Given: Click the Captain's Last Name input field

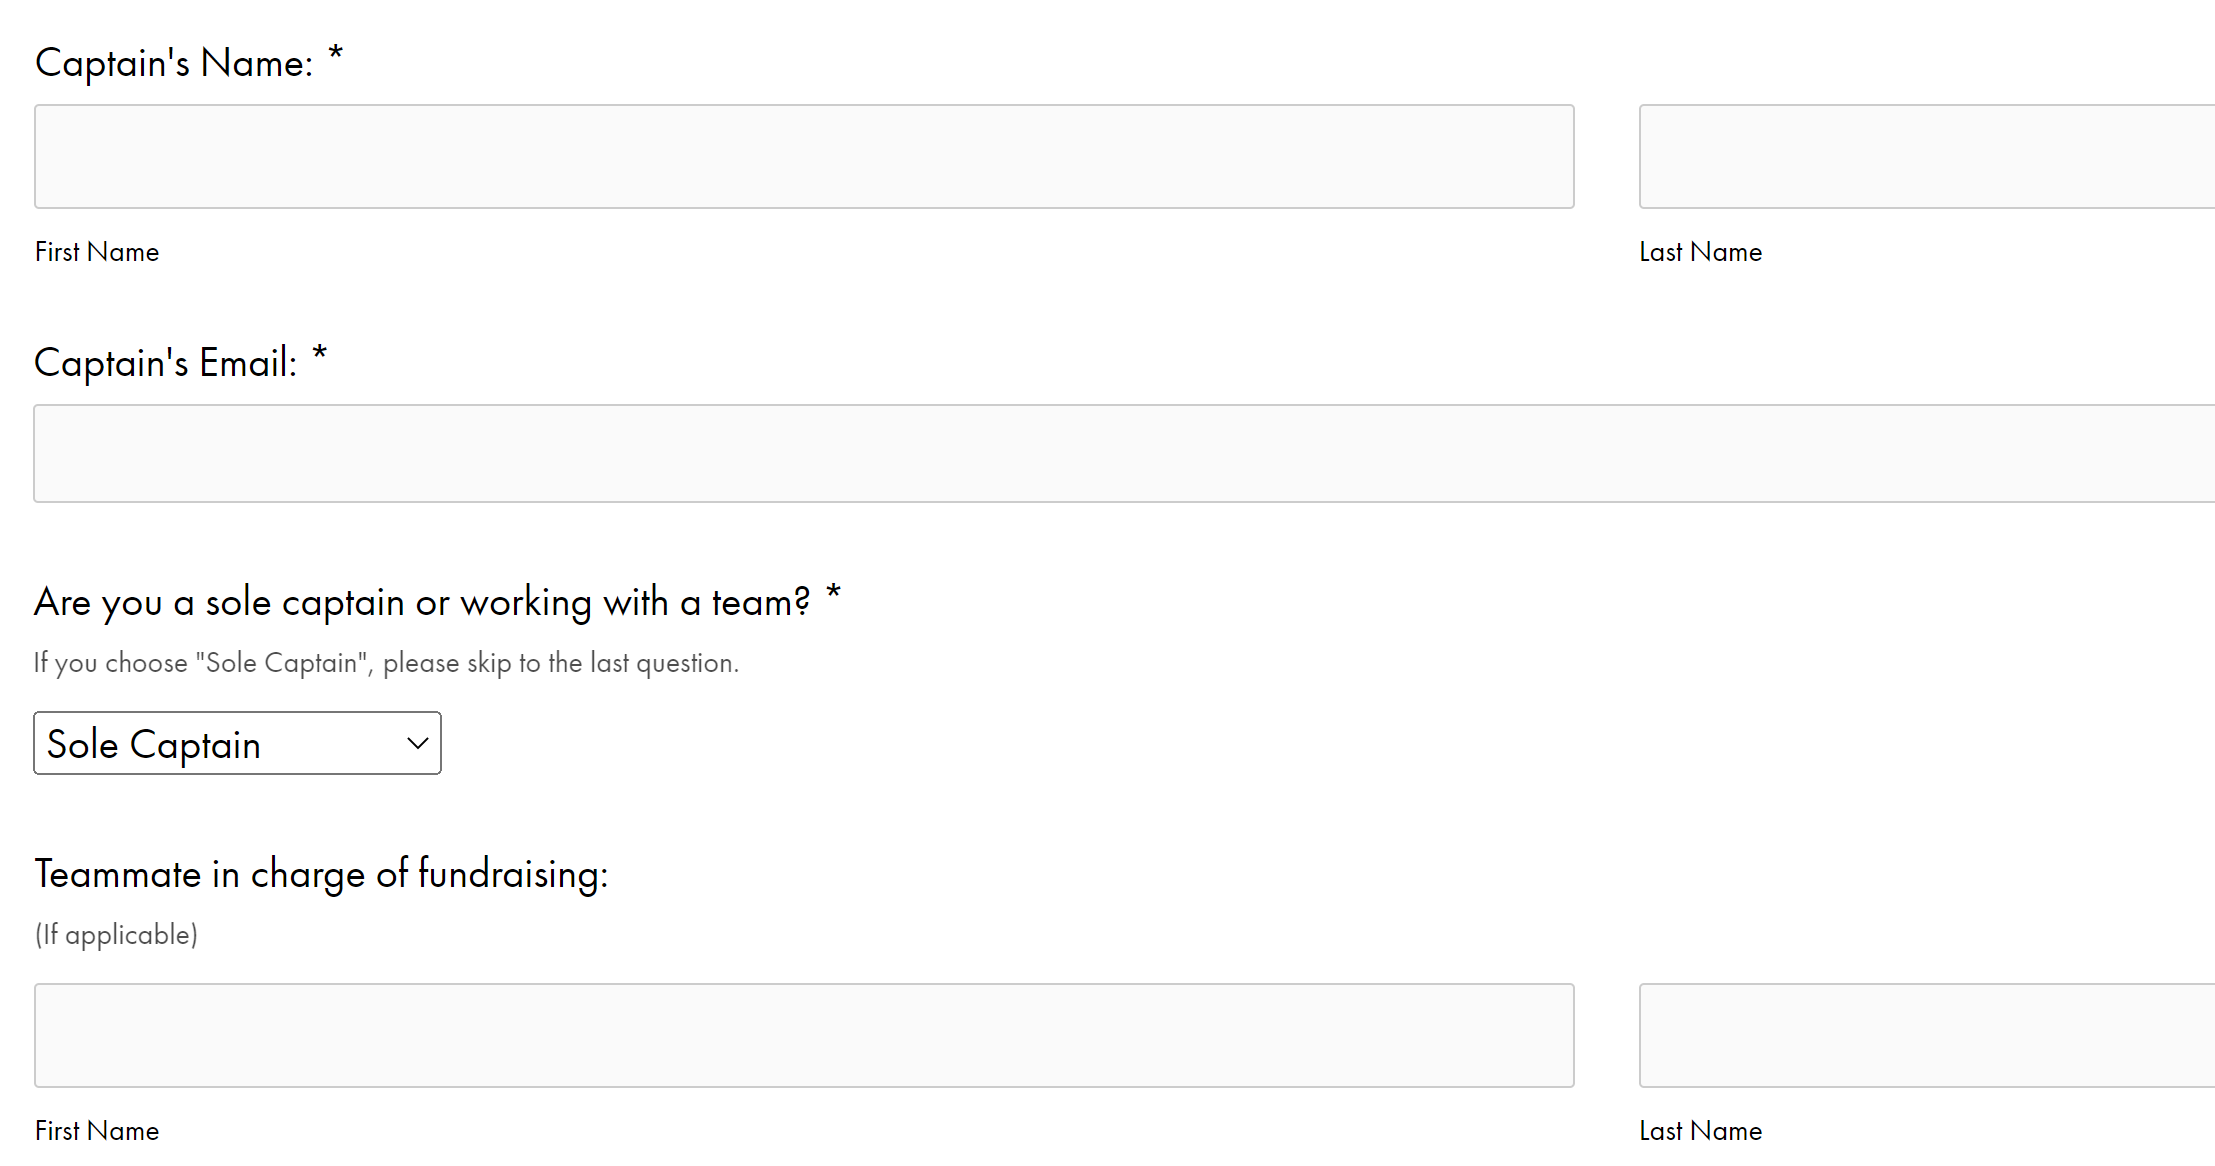Looking at the screenshot, I should tap(1926, 157).
